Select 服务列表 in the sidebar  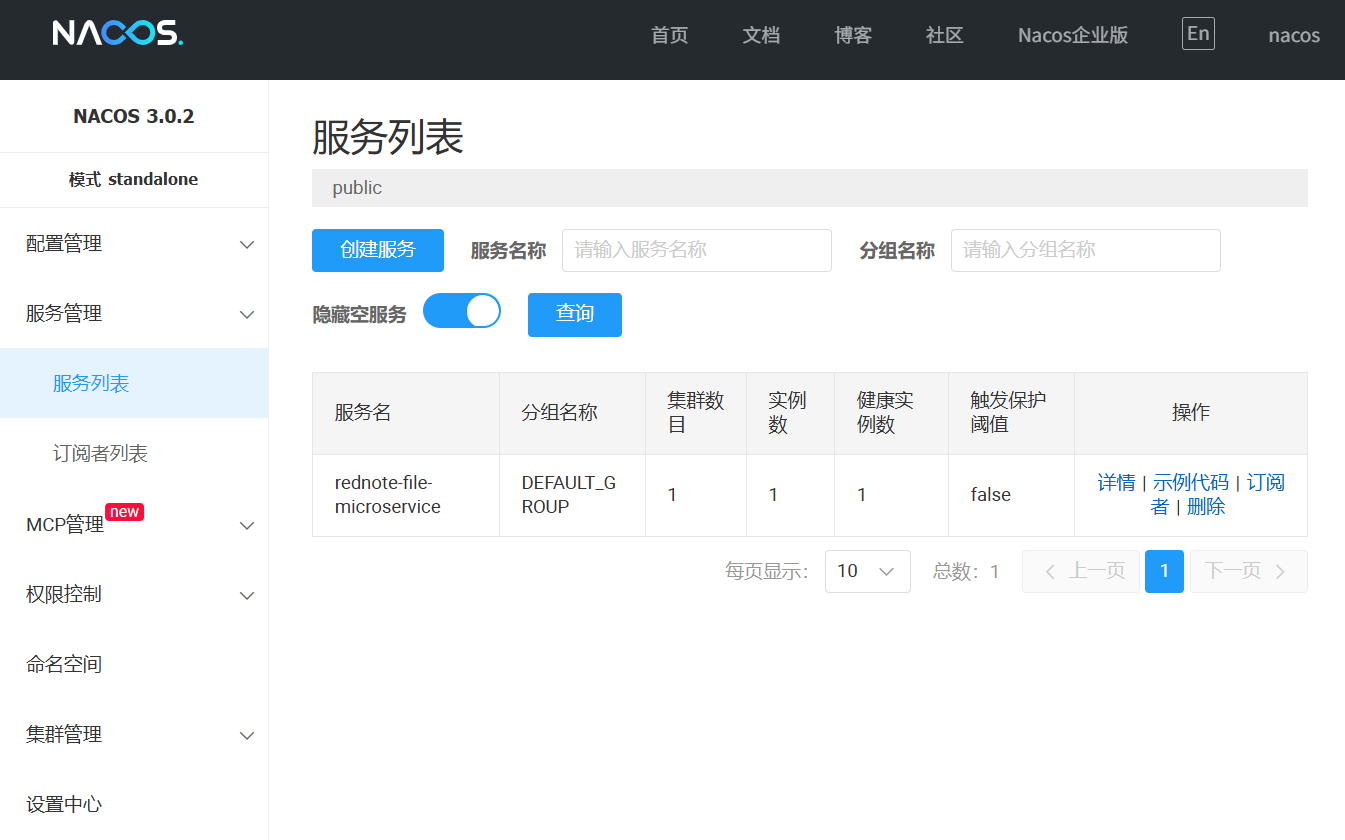[x=134, y=383]
